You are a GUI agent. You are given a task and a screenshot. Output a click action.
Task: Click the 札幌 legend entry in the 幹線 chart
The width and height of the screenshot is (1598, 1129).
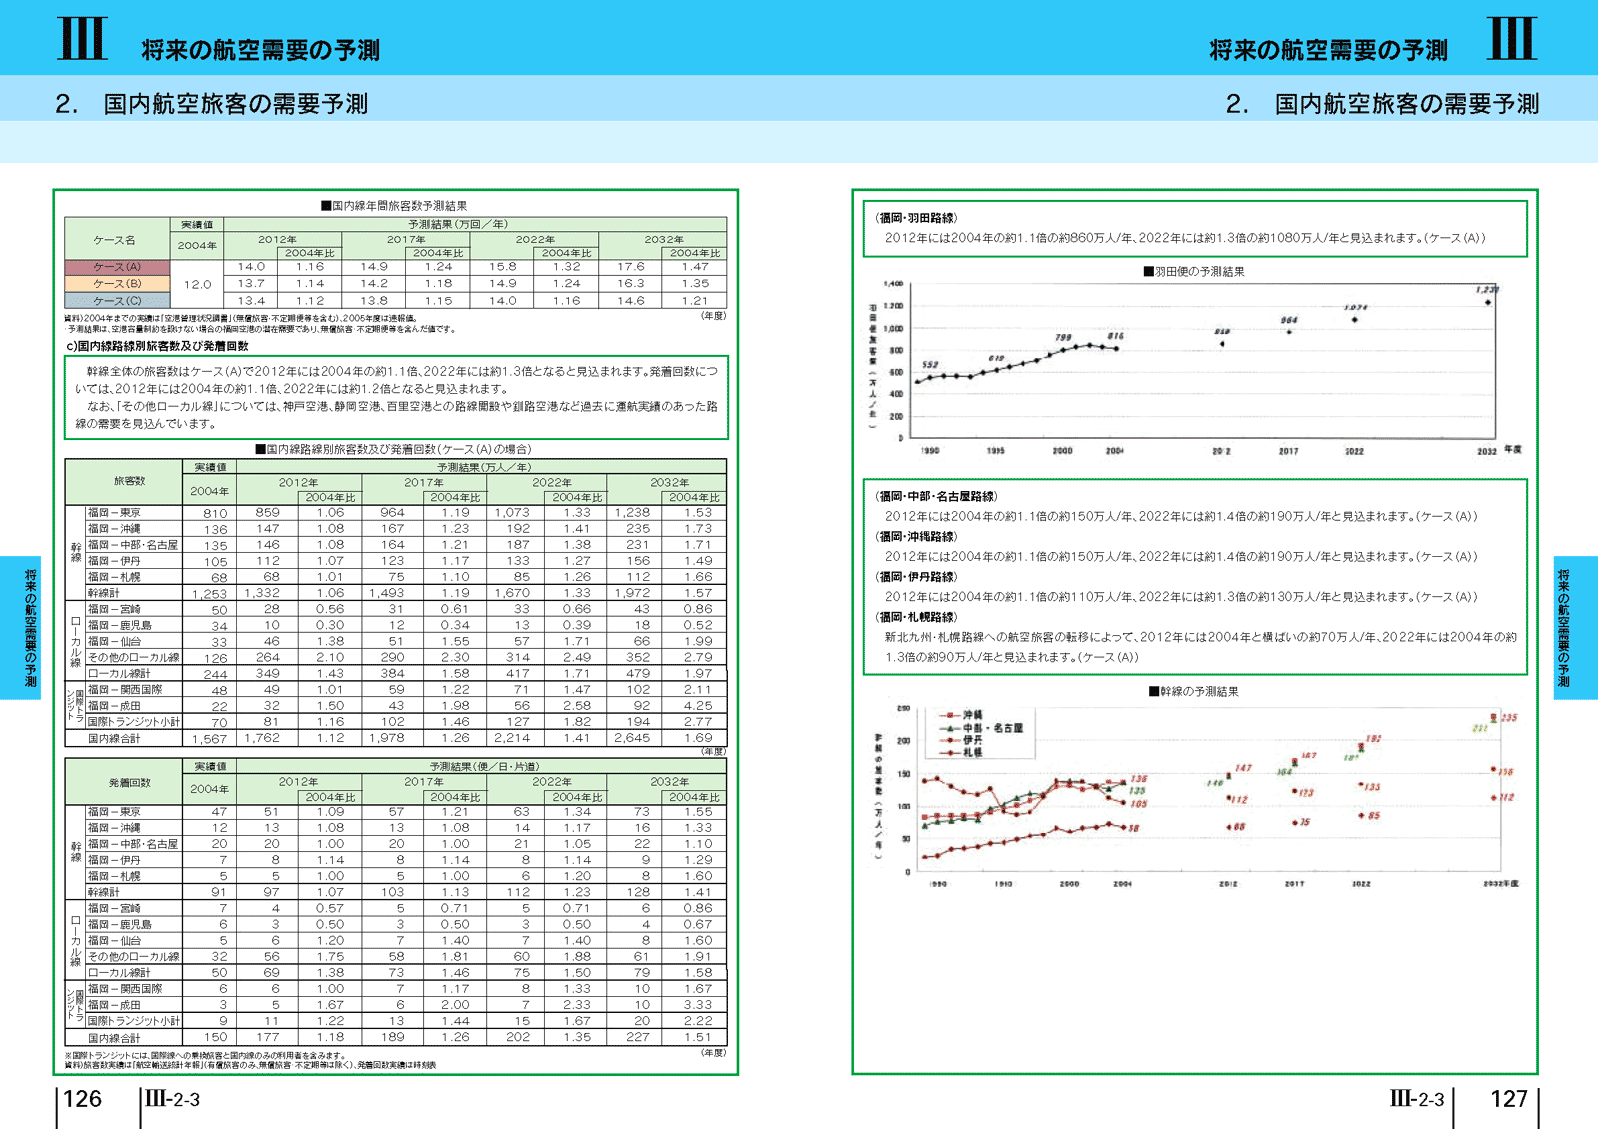click(961, 752)
